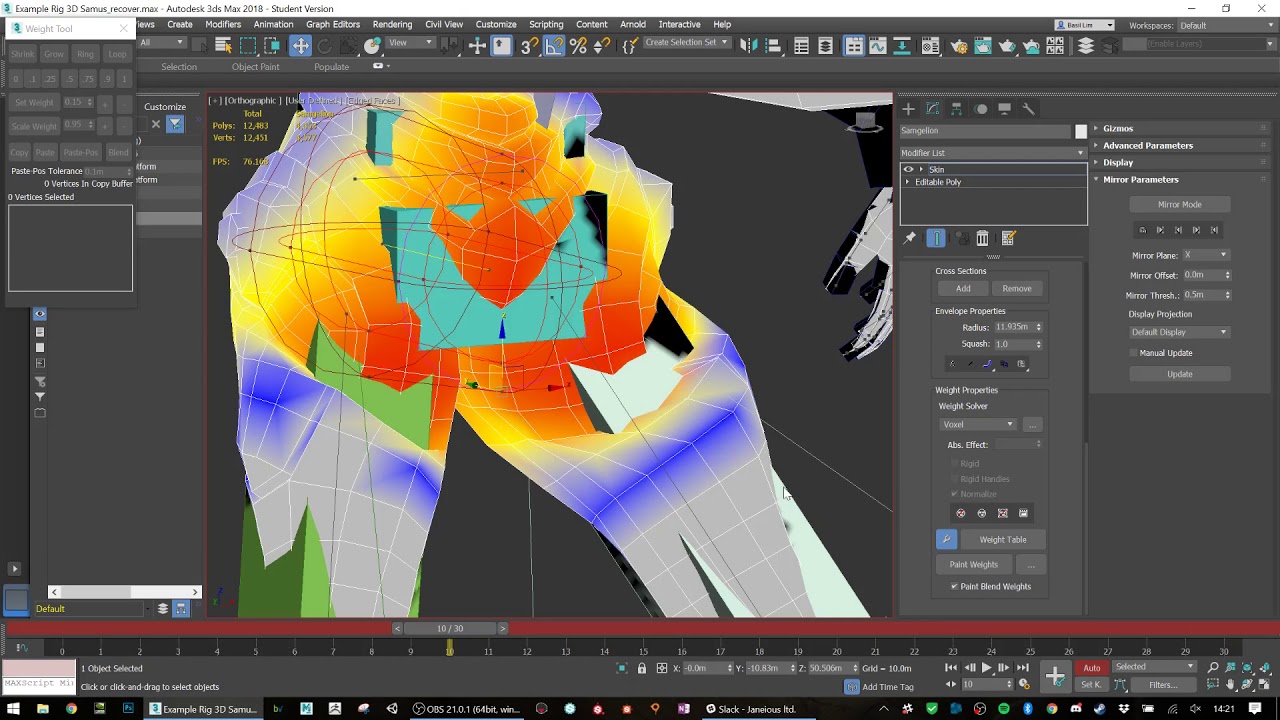
Task: Toggle Set Key mode
Action: (x=1091, y=685)
